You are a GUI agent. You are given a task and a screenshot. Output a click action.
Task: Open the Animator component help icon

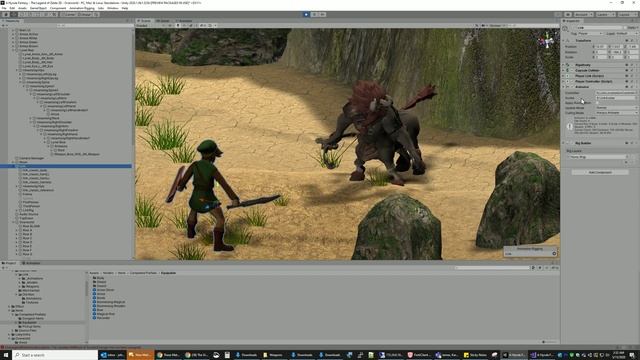coord(627,87)
